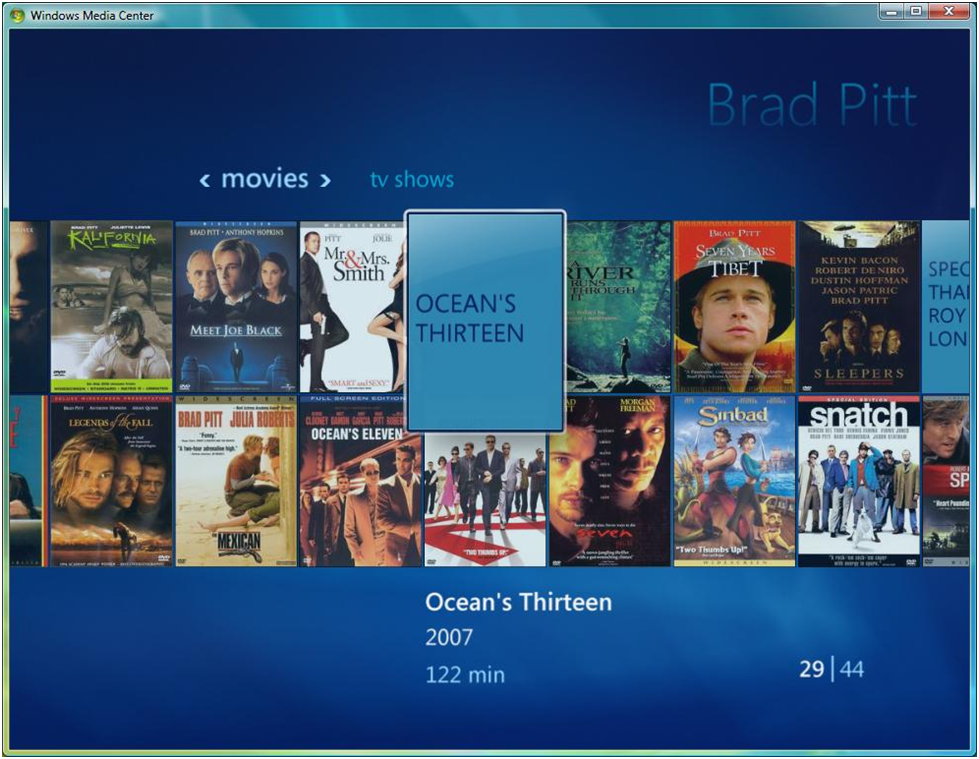Click the 122 min duration text
The image size is (979, 759).
click(x=465, y=675)
